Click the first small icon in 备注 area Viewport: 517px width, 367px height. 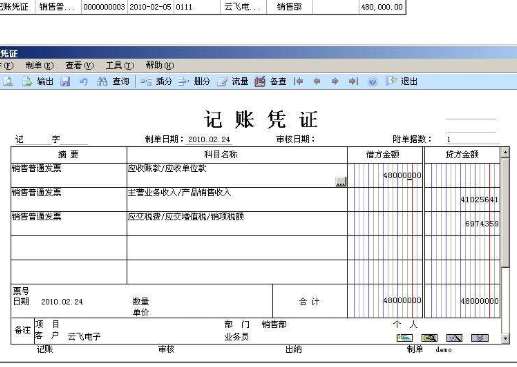coord(404,338)
